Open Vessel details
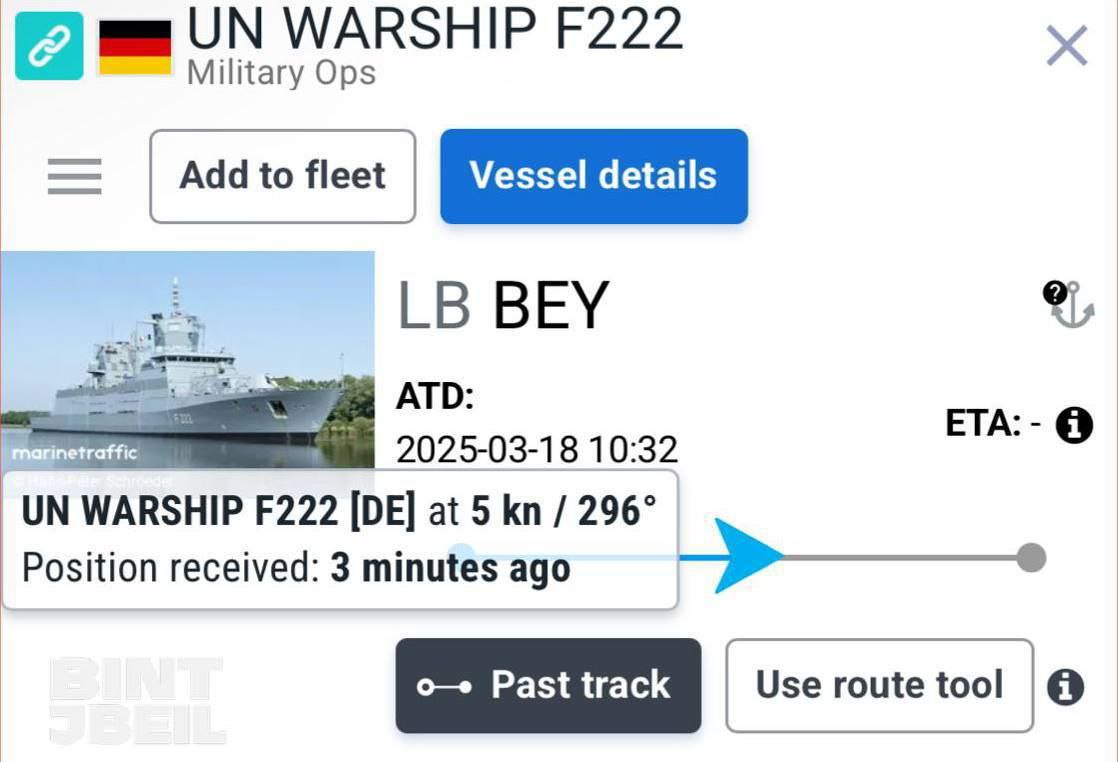The image size is (1118, 762). pos(593,176)
